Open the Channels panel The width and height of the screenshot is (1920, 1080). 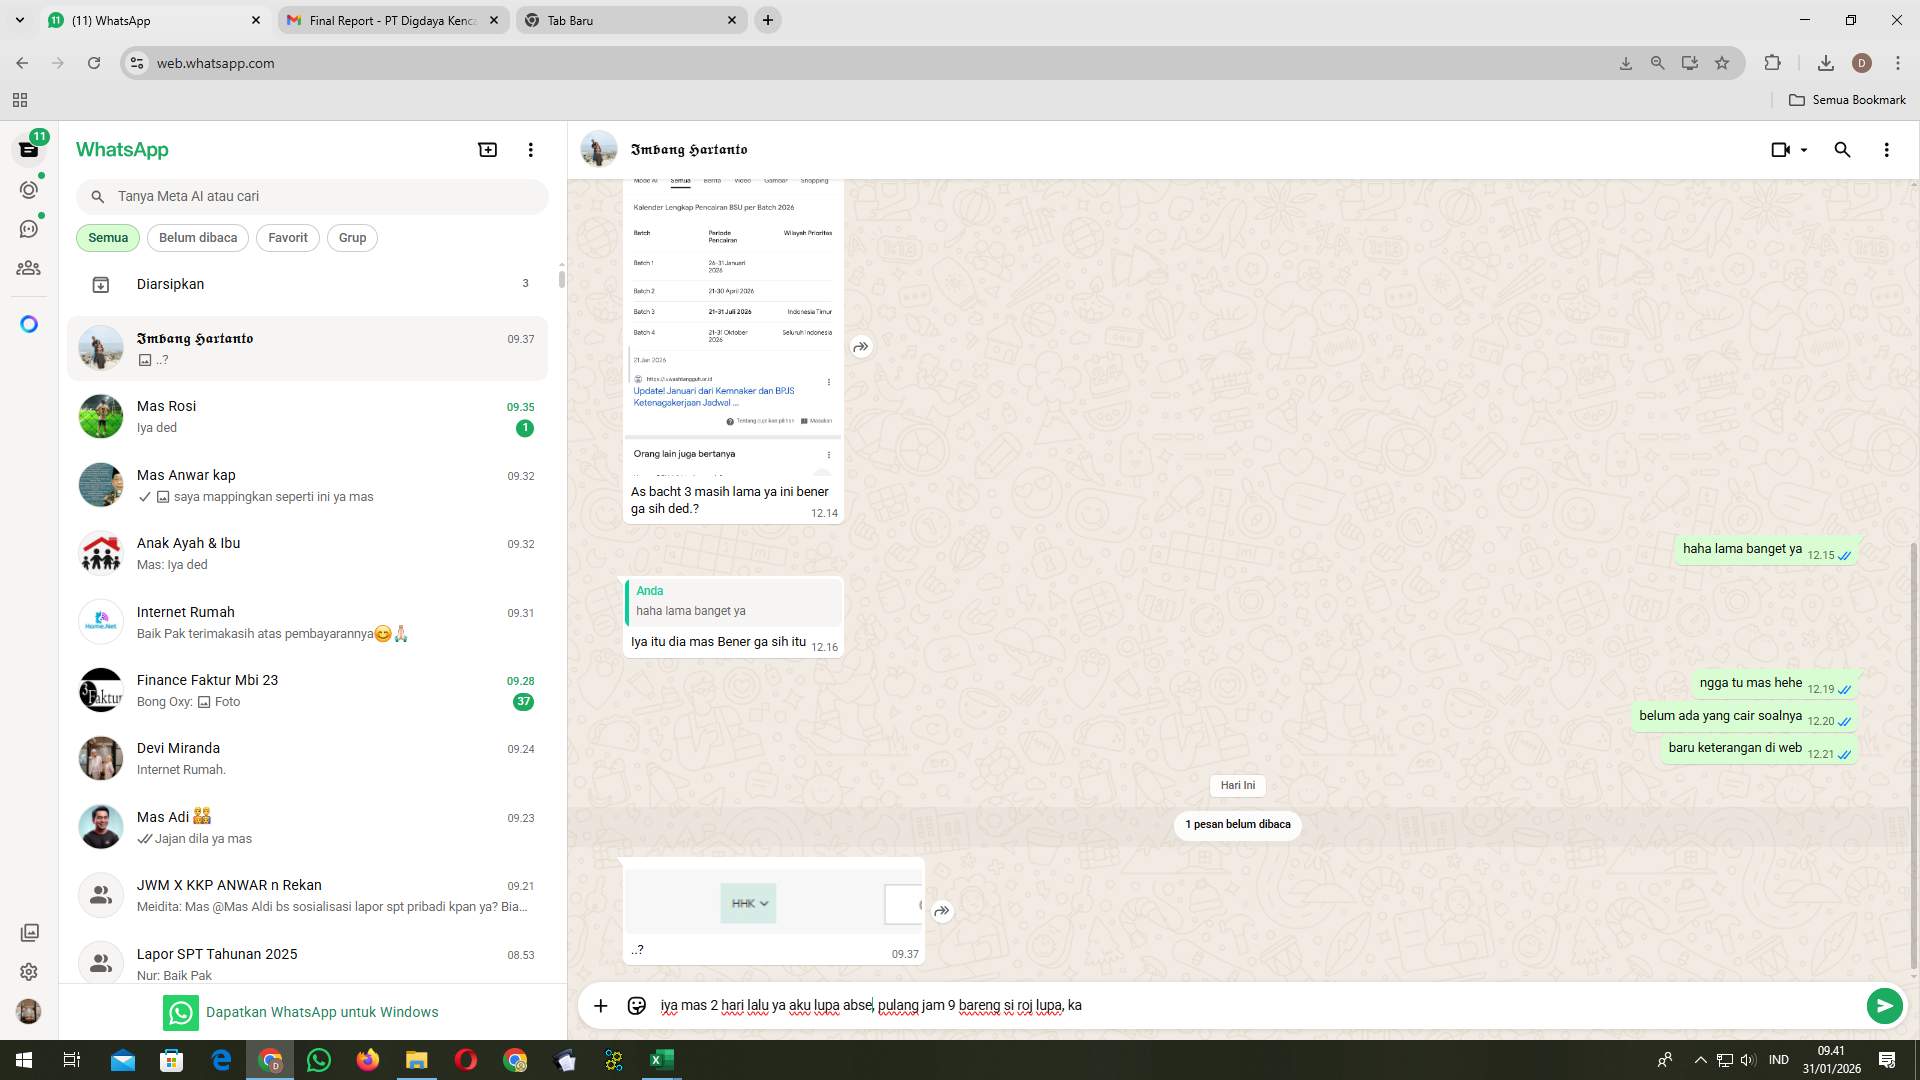click(29, 228)
